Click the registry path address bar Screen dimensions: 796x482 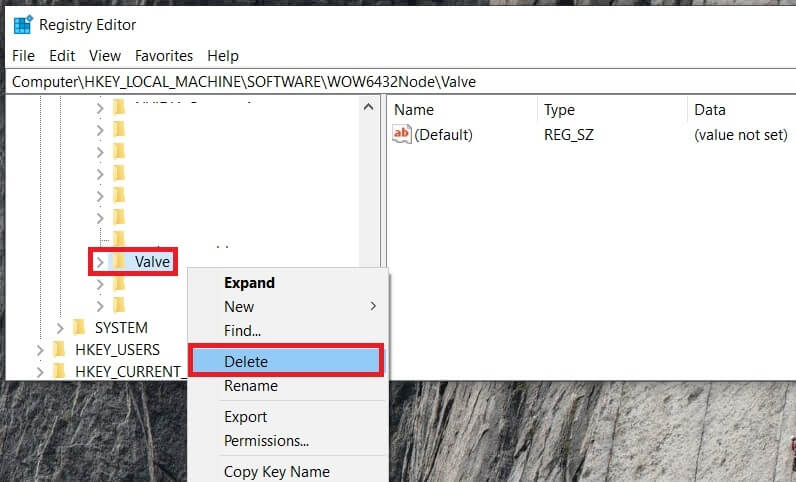[x=401, y=82]
